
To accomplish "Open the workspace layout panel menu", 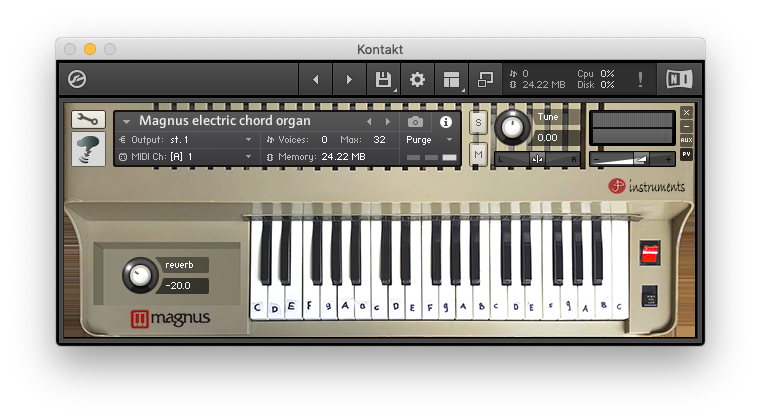I will click(x=451, y=79).
